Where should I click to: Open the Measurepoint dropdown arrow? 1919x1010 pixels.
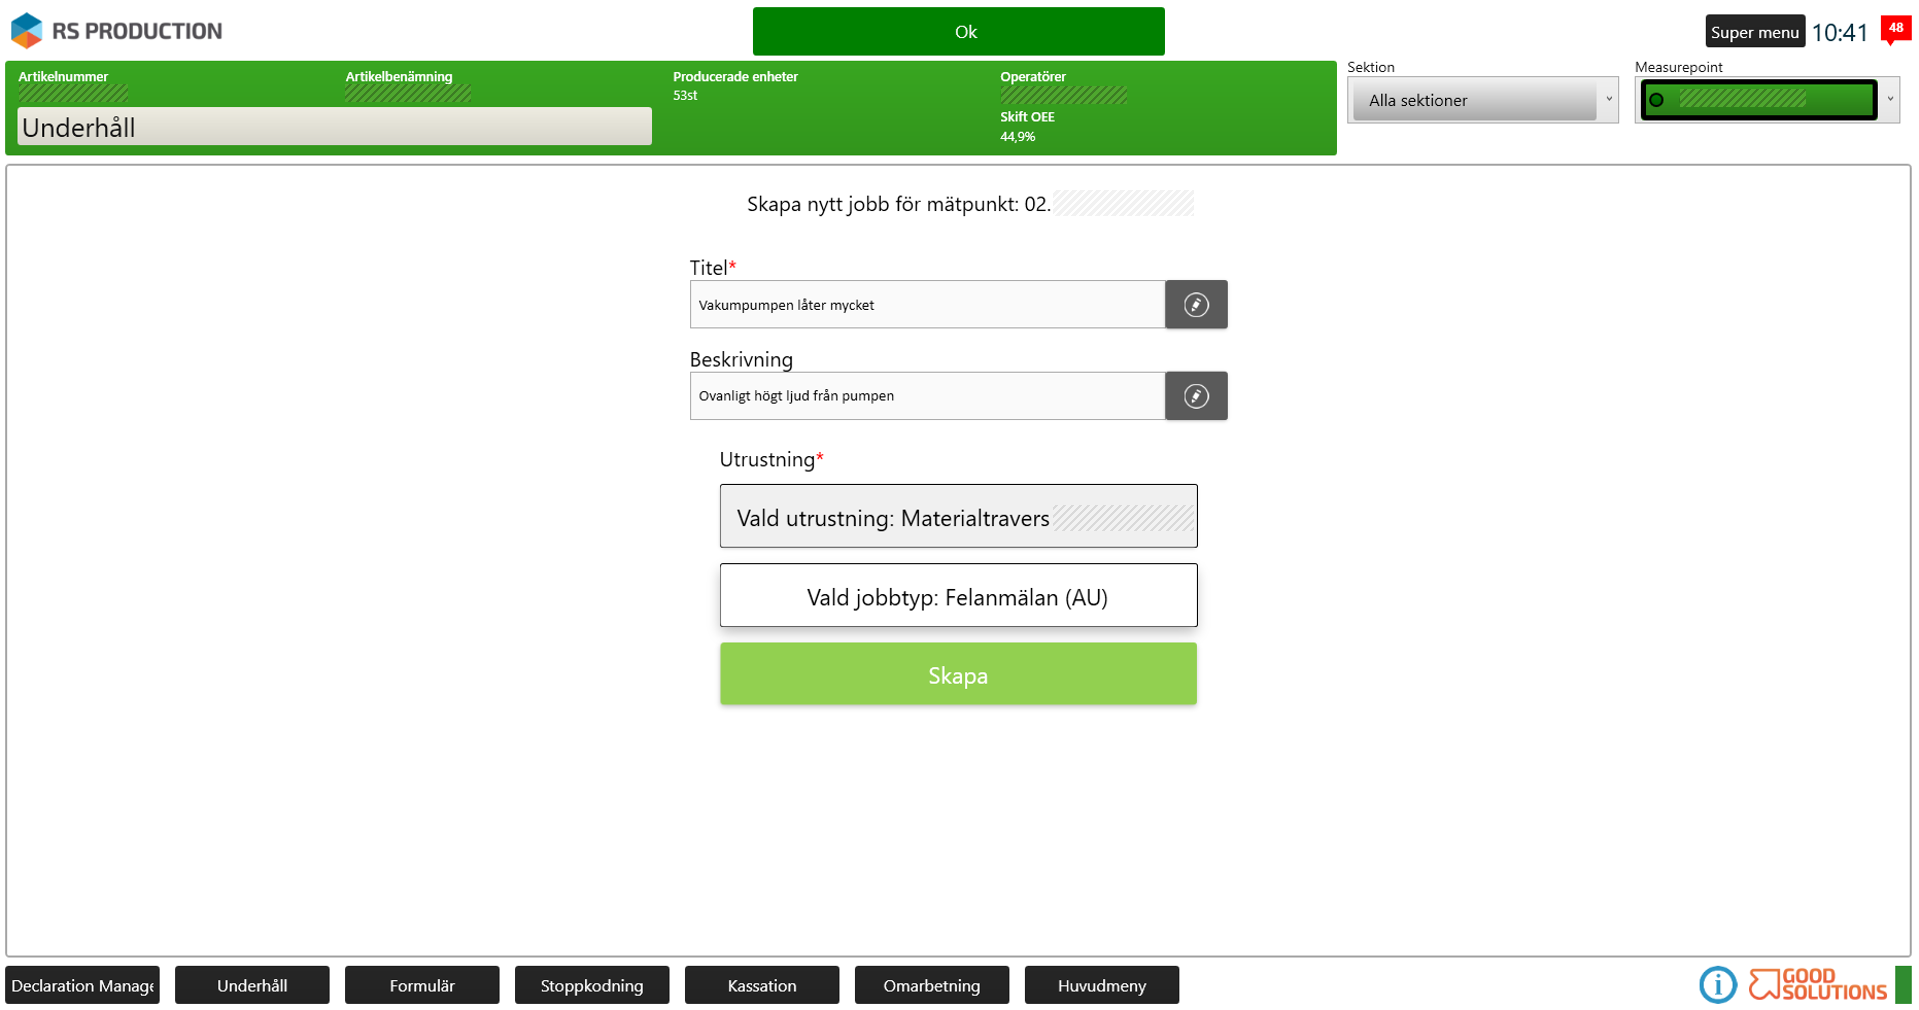[x=1890, y=99]
